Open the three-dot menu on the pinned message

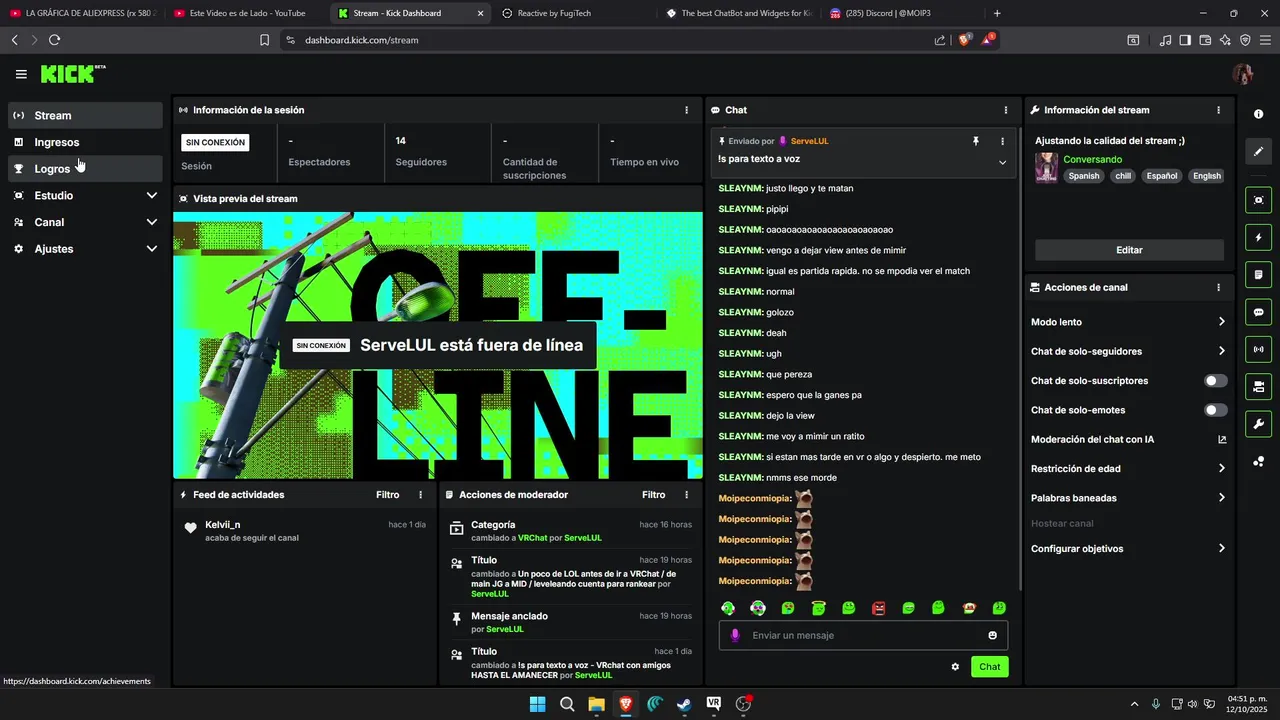point(1002,142)
